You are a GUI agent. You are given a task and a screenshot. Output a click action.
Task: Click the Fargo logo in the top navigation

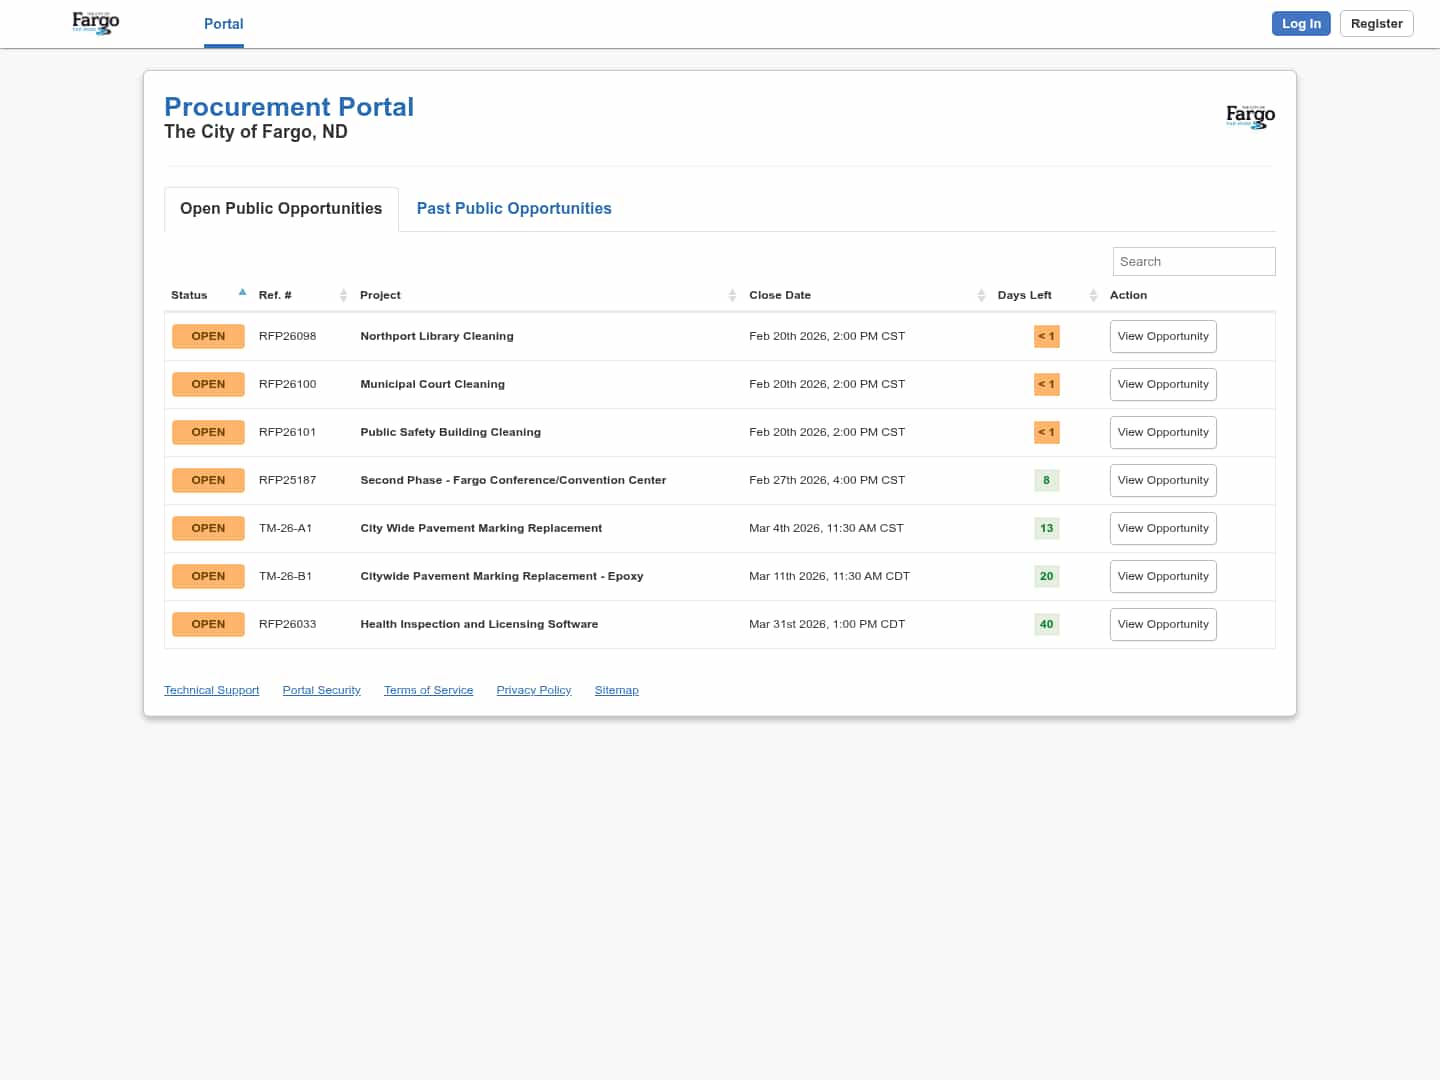click(x=96, y=23)
